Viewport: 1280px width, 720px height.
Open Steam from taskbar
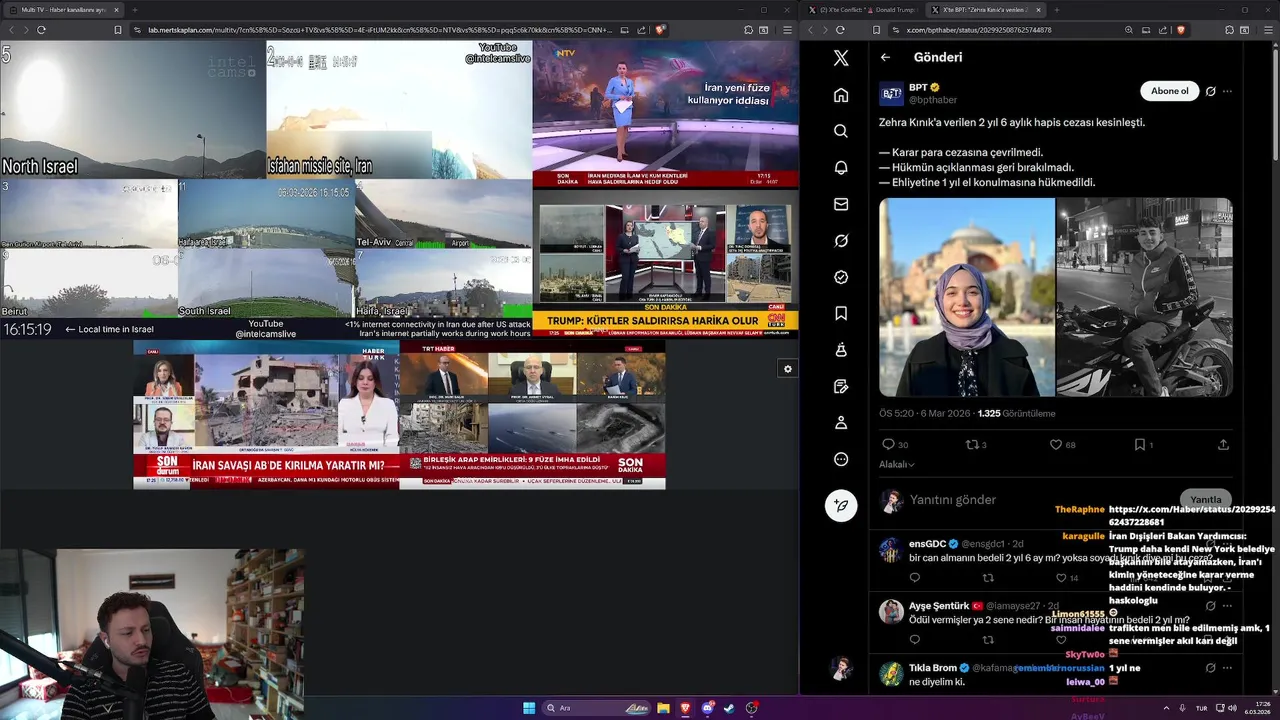pos(730,708)
